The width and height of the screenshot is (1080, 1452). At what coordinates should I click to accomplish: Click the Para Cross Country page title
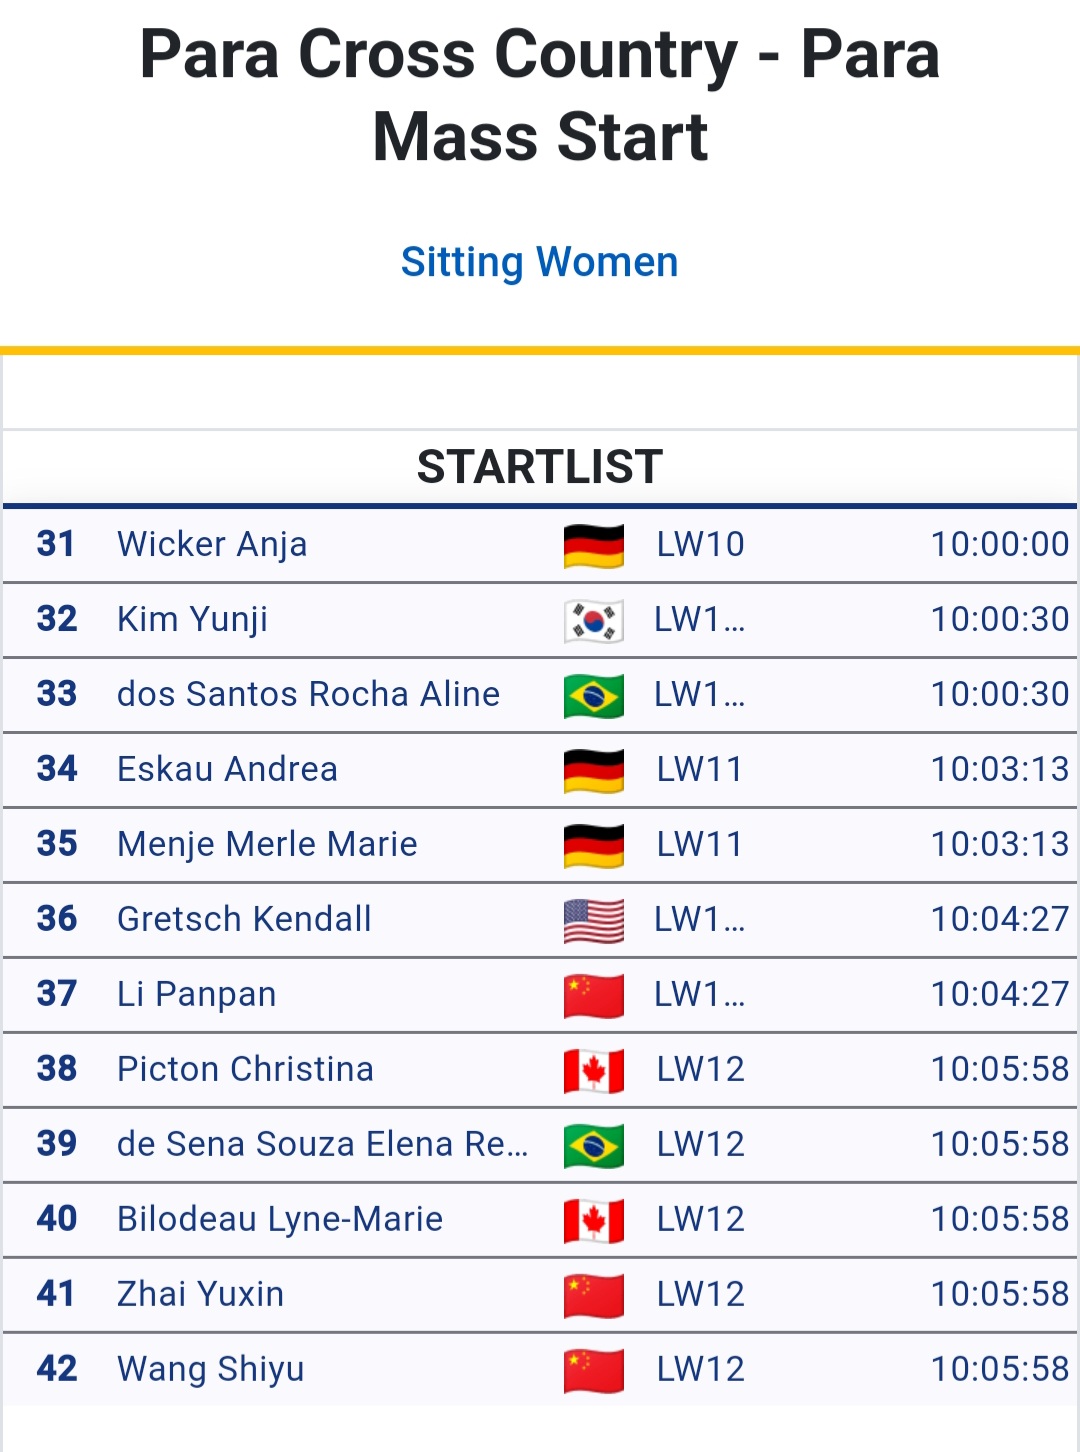coord(540,95)
